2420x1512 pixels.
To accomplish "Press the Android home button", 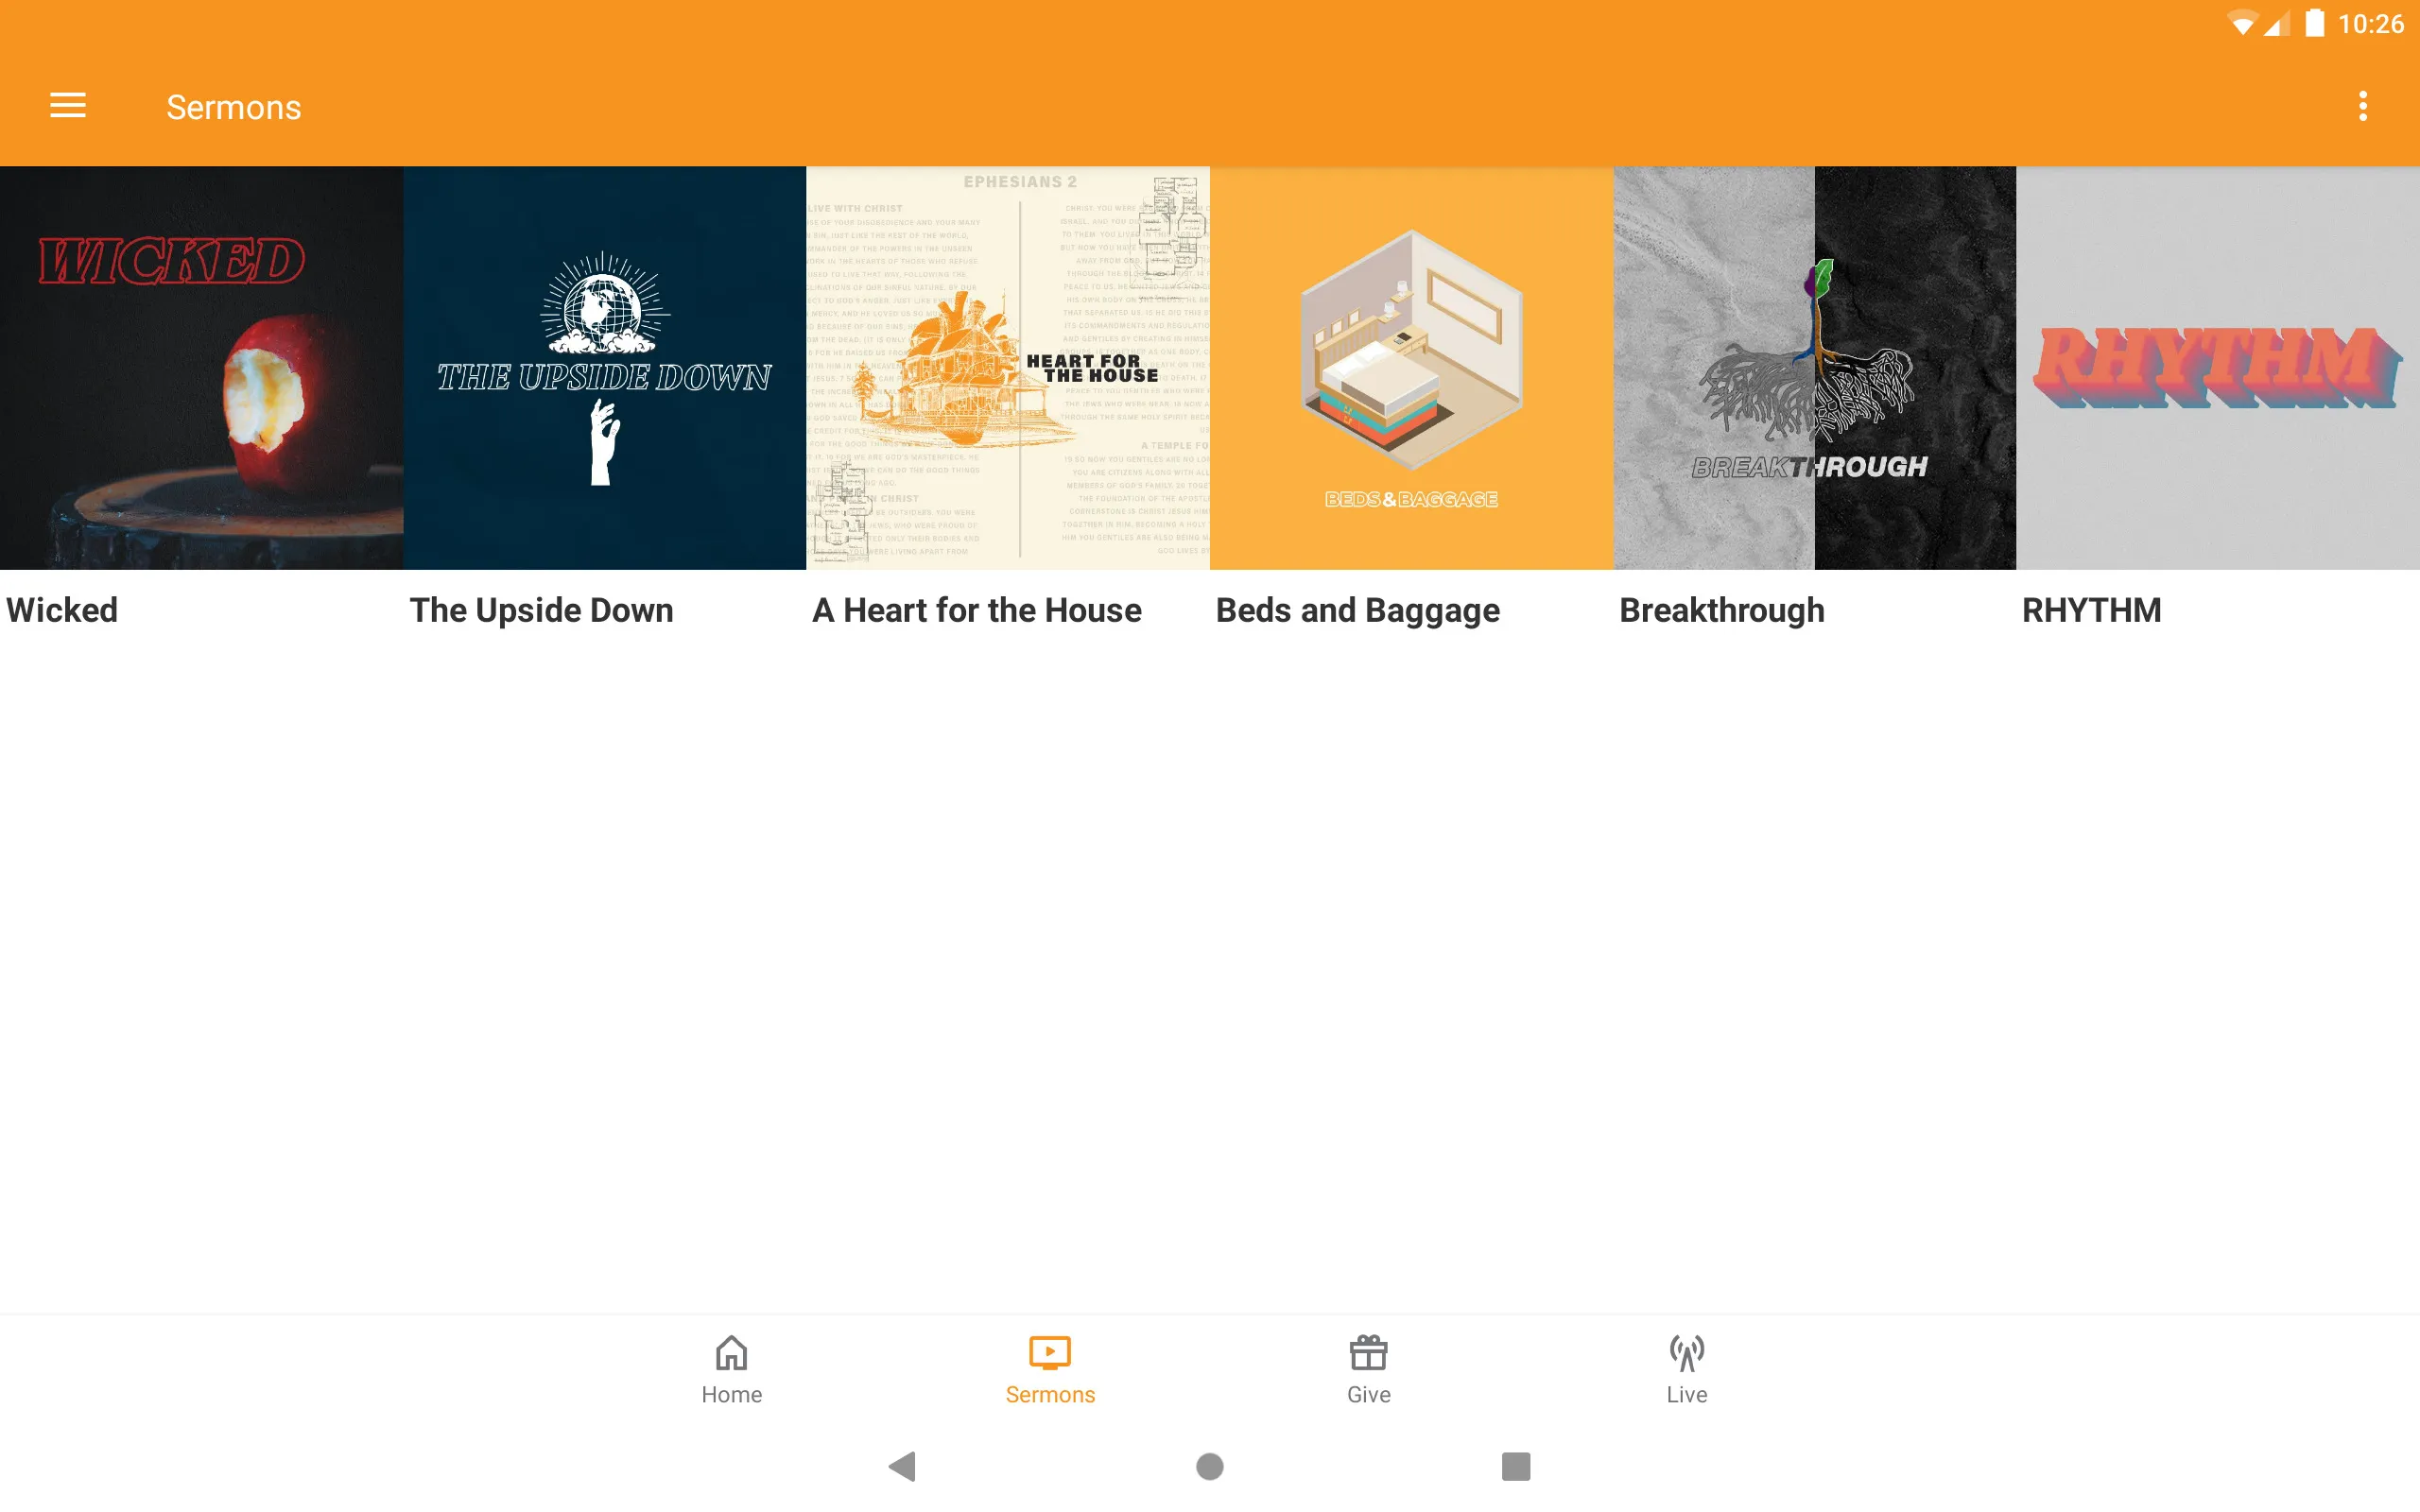I will (1209, 1465).
